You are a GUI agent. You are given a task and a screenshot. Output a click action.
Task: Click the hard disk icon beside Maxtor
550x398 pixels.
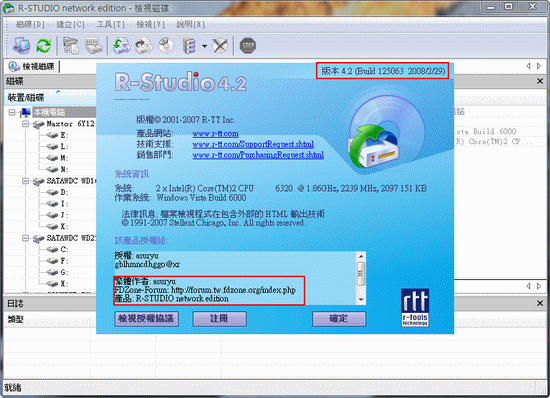click(39, 124)
